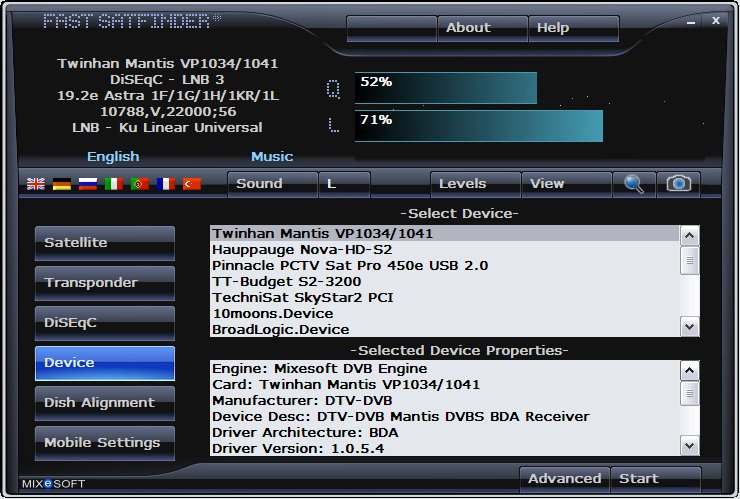Open the Satellite section
The width and height of the screenshot is (740, 499).
pos(105,243)
